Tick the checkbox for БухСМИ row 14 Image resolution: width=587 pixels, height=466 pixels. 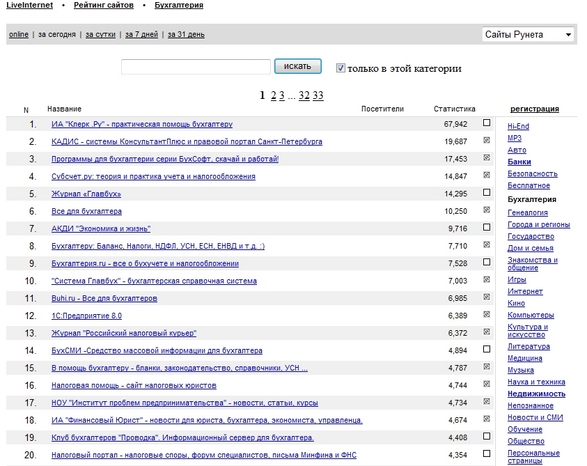pos(486,349)
